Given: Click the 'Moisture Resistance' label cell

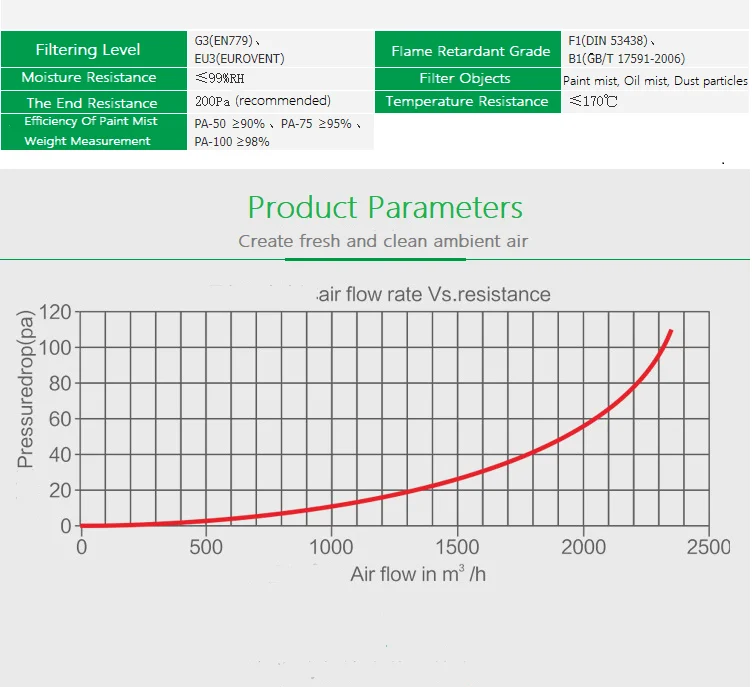Looking at the screenshot, I should click(94, 79).
